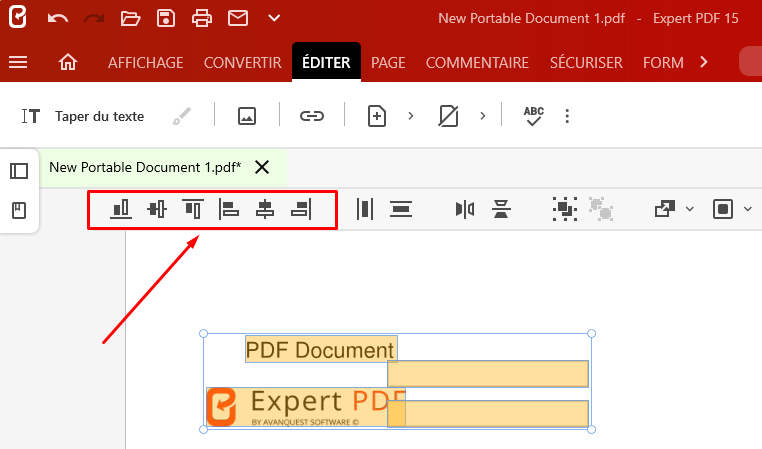762x449 pixels.
Task: Go to the Home tab icon
Action: 68,62
